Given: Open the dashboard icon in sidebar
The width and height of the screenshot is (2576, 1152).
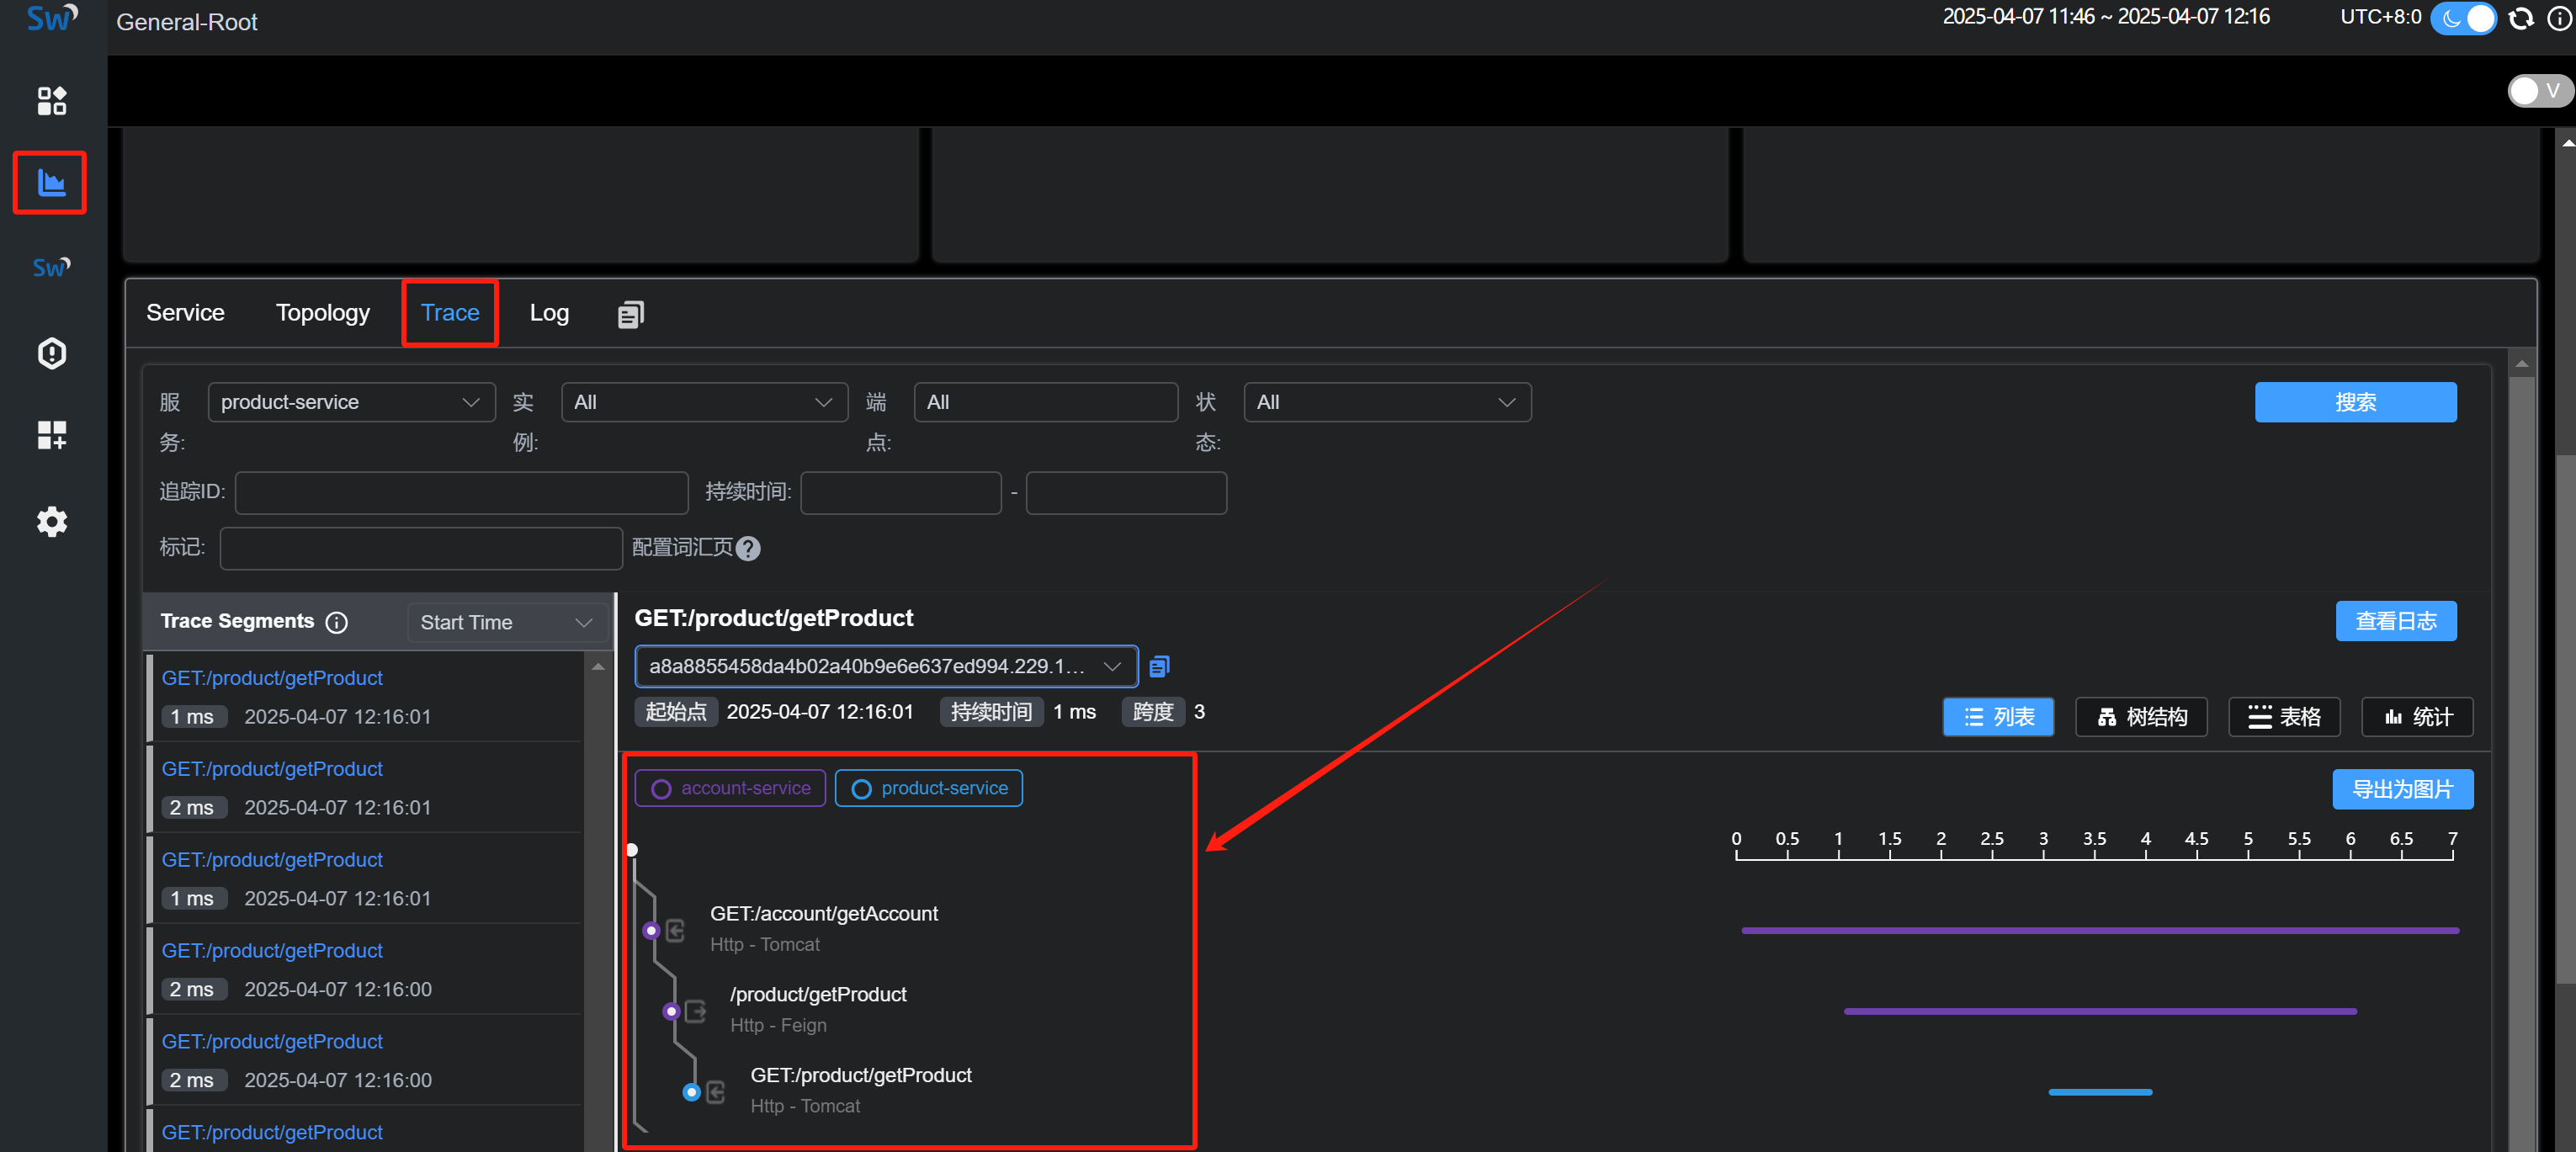Looking at the screenshot, I should (51, 100).
